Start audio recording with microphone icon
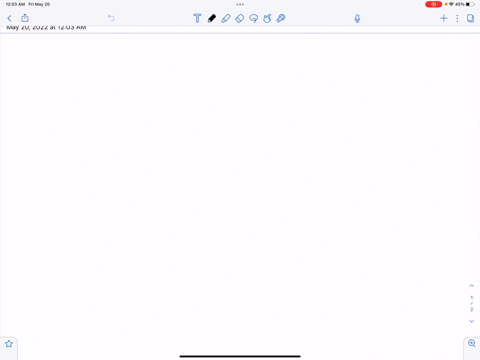The width and height of the screenshot is (480, 360). [x=357, y=18]
